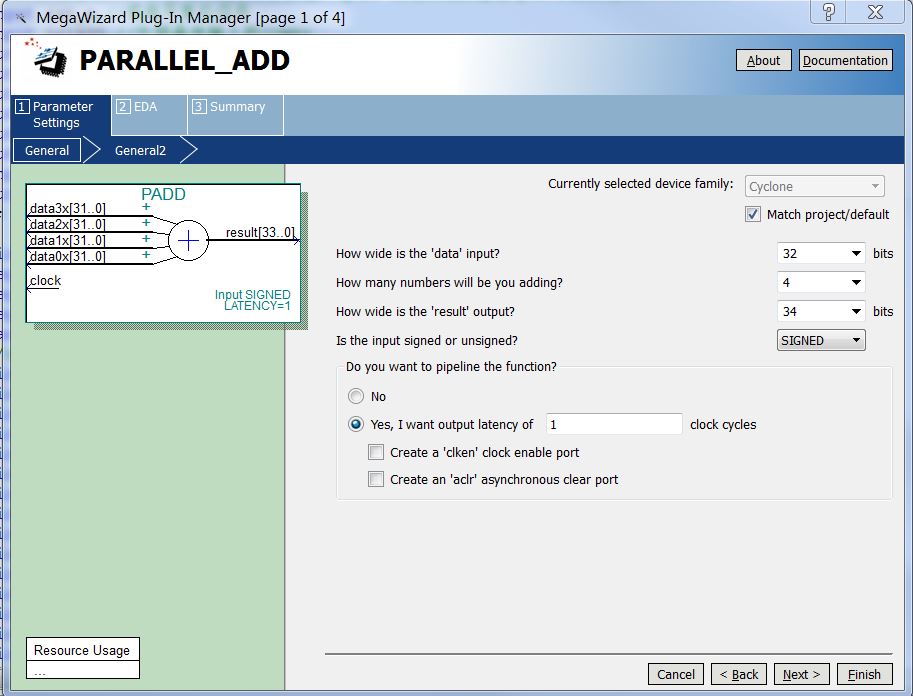Viewport: 913px width, 696px height.
Task: Toggle Match project/default checkbox
Action: click(x=752, y=214)
